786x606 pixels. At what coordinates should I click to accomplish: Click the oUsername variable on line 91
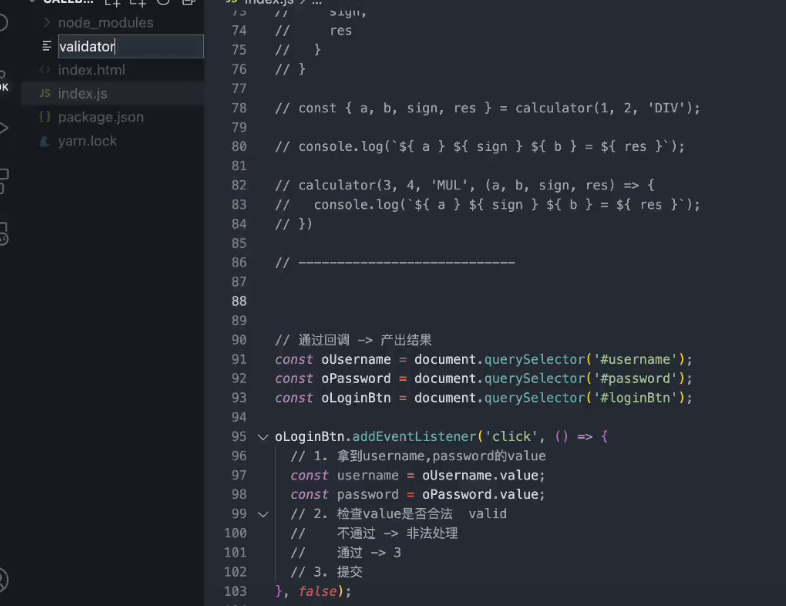356,360
